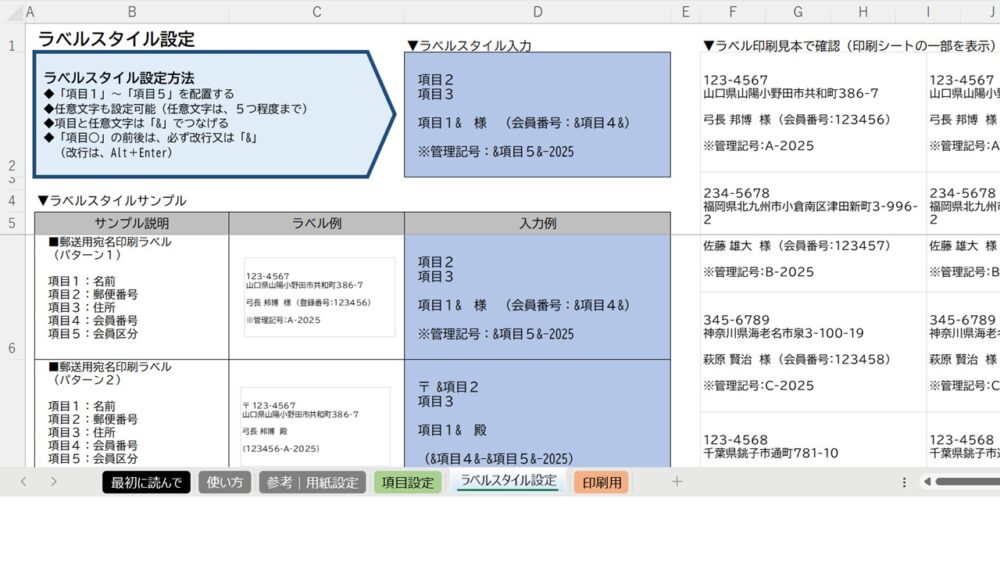Switch to the 使い方 sheet tab
The width and height of the screenshot is (1000, 563).
pyautogui.click(x=224, y=483)
